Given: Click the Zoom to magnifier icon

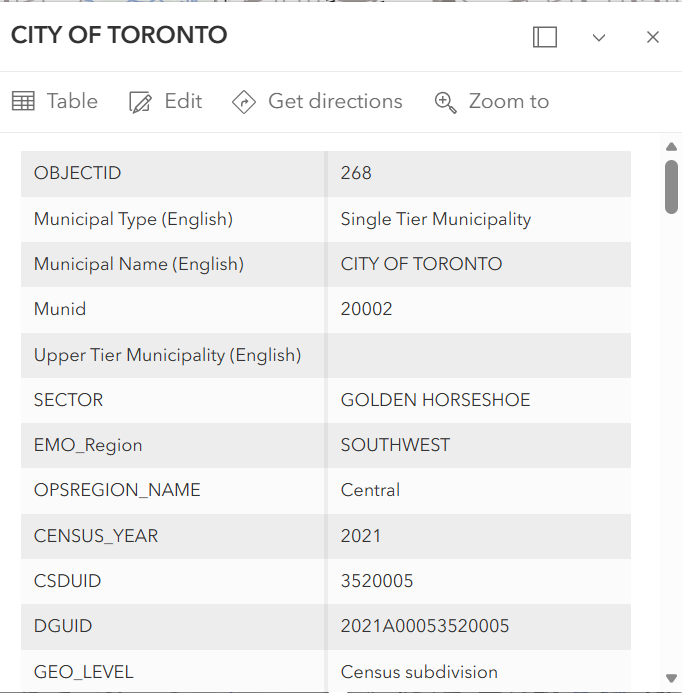Looking at the screenshot, I should (x=446, y=102).
